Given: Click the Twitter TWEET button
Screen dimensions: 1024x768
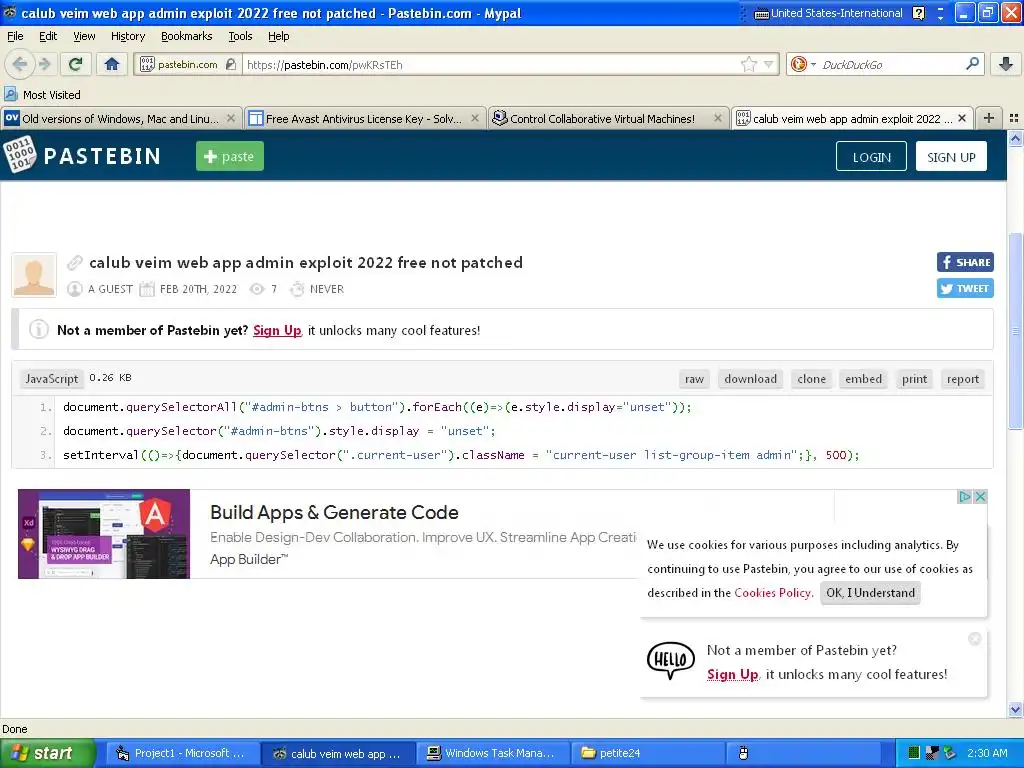Looking at the screenshot, I should tap(965, 288).
